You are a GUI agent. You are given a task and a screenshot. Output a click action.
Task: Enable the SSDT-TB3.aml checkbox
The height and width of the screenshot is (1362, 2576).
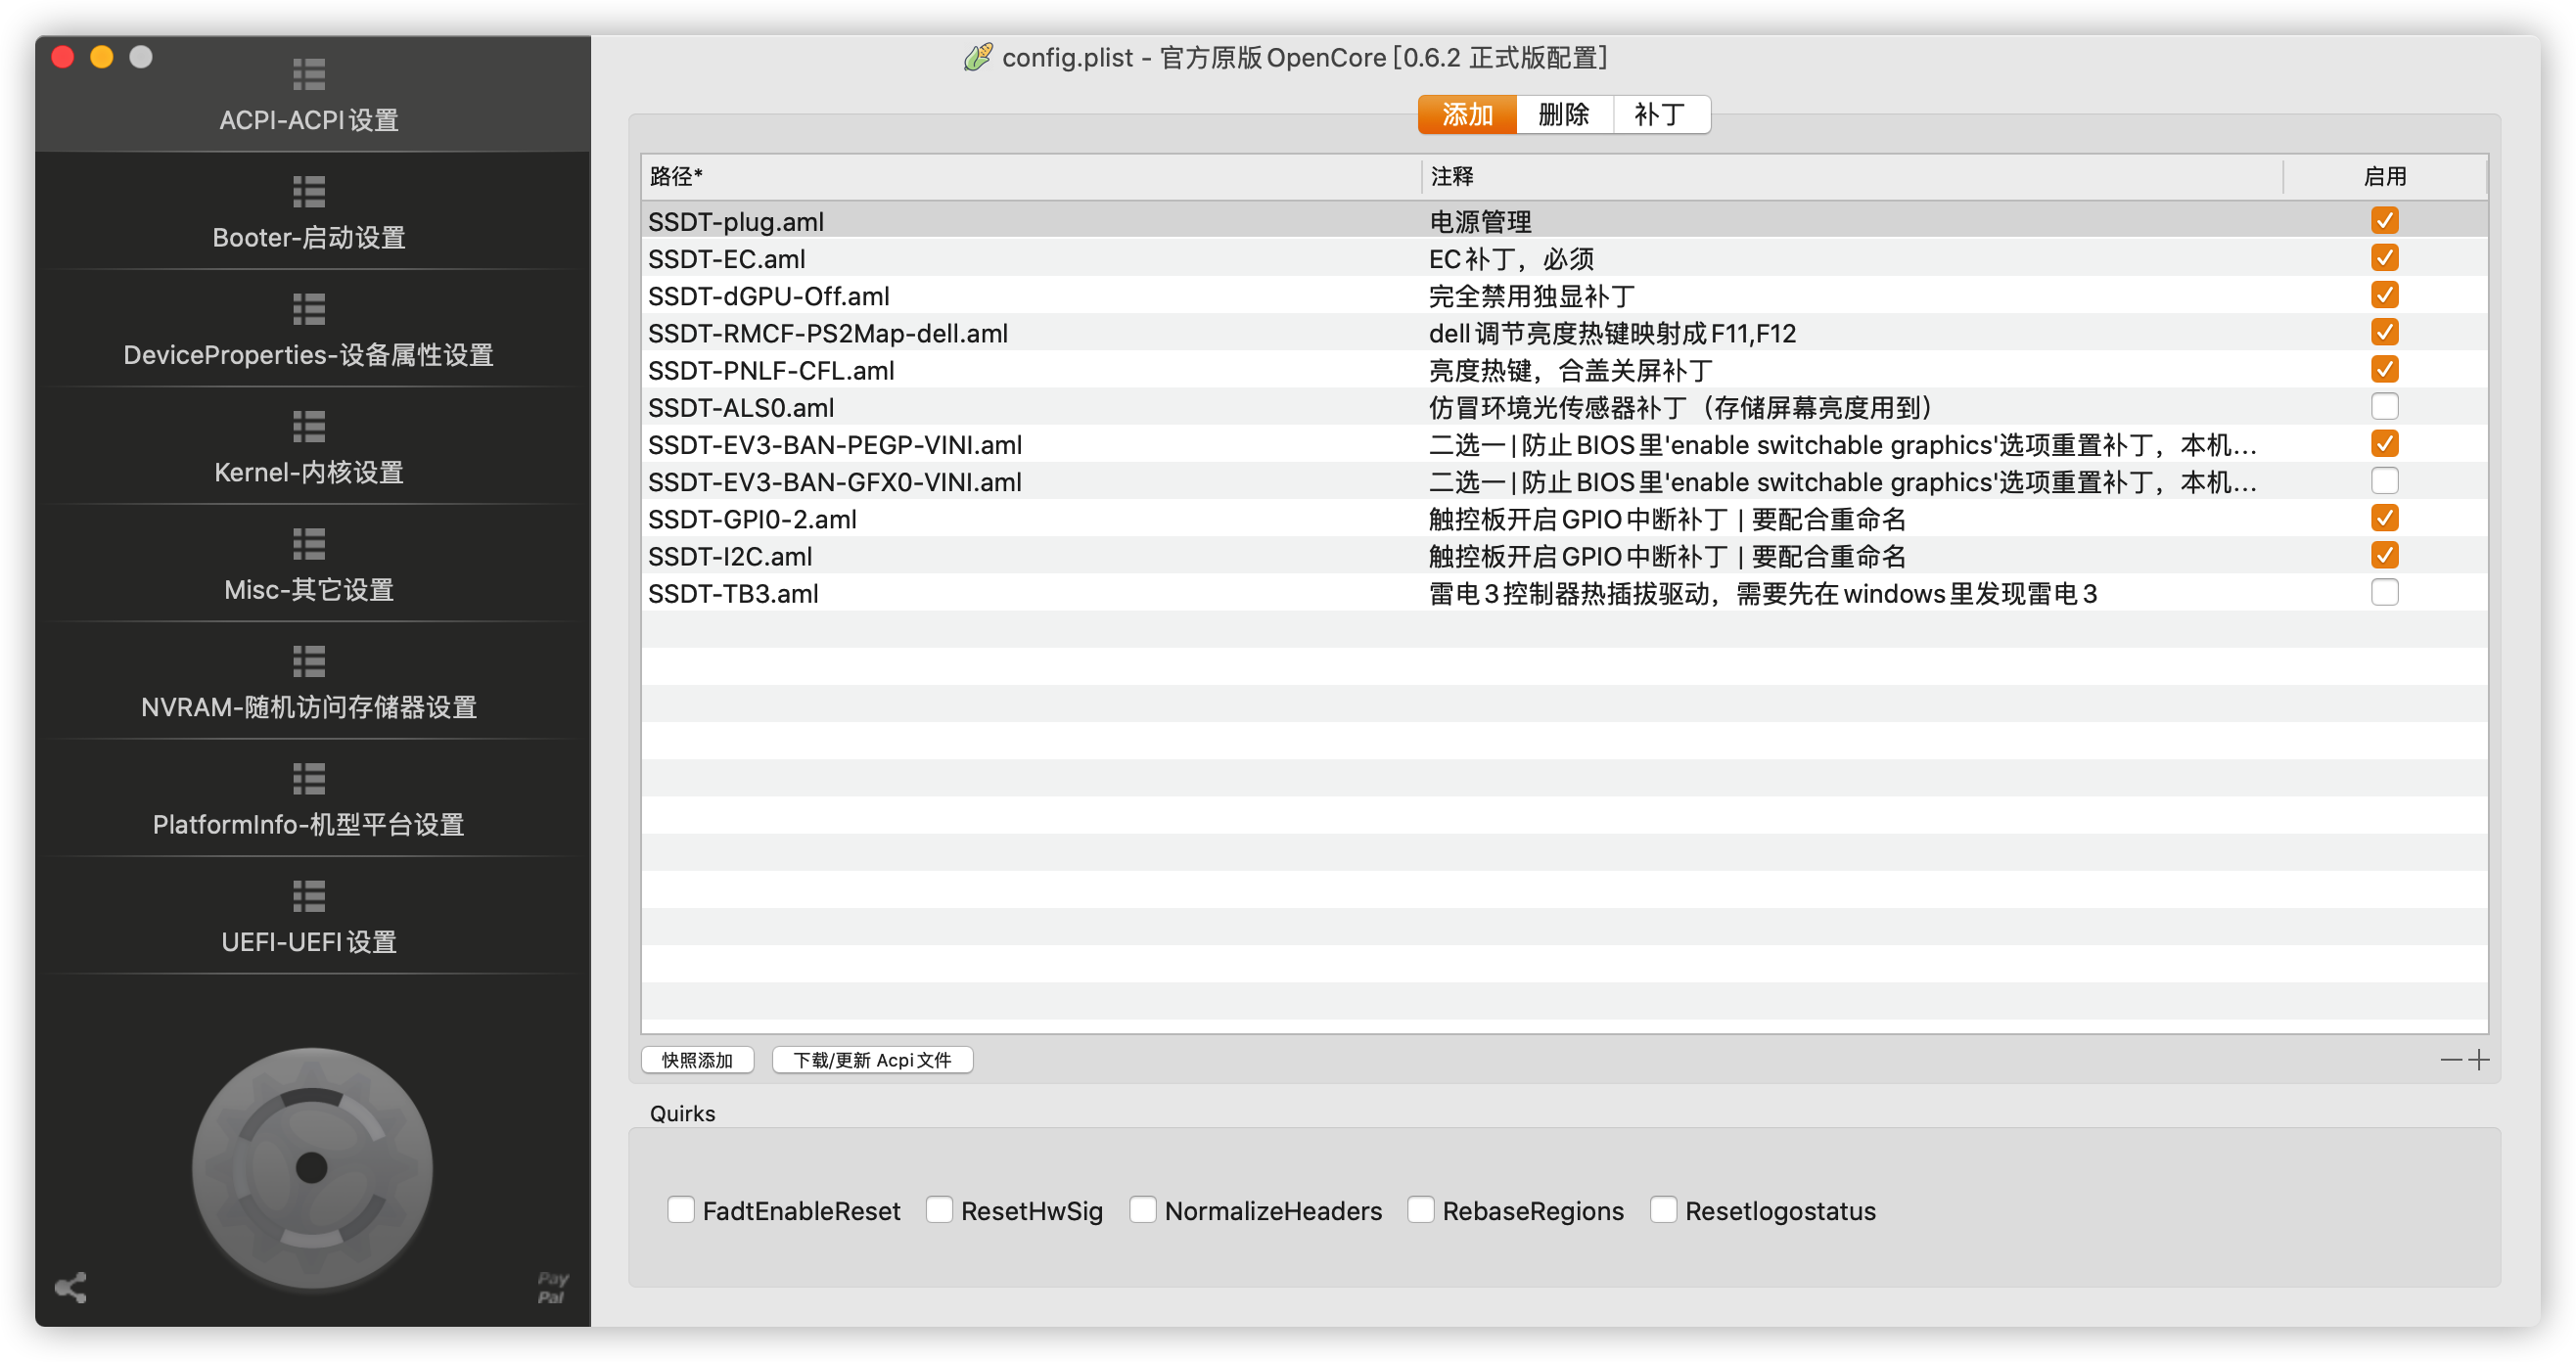2384,593
